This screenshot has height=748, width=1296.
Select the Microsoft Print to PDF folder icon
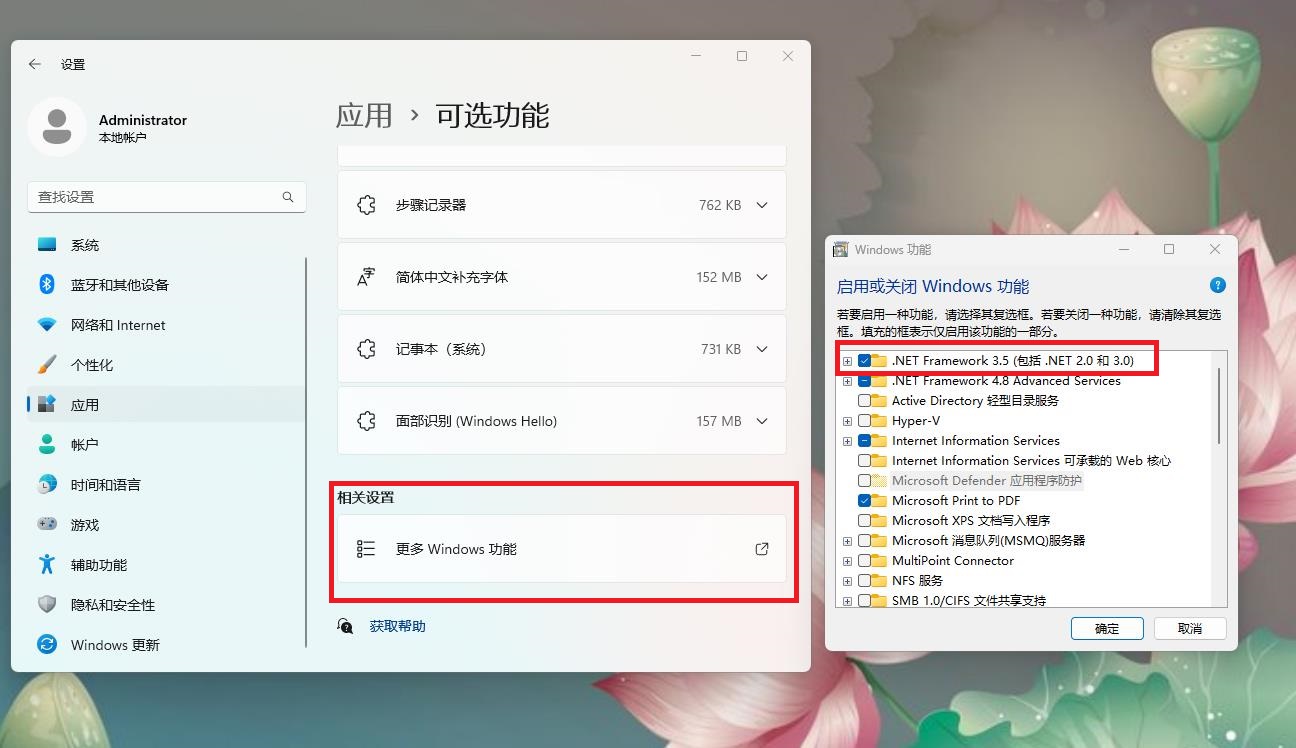coord(879,501)
